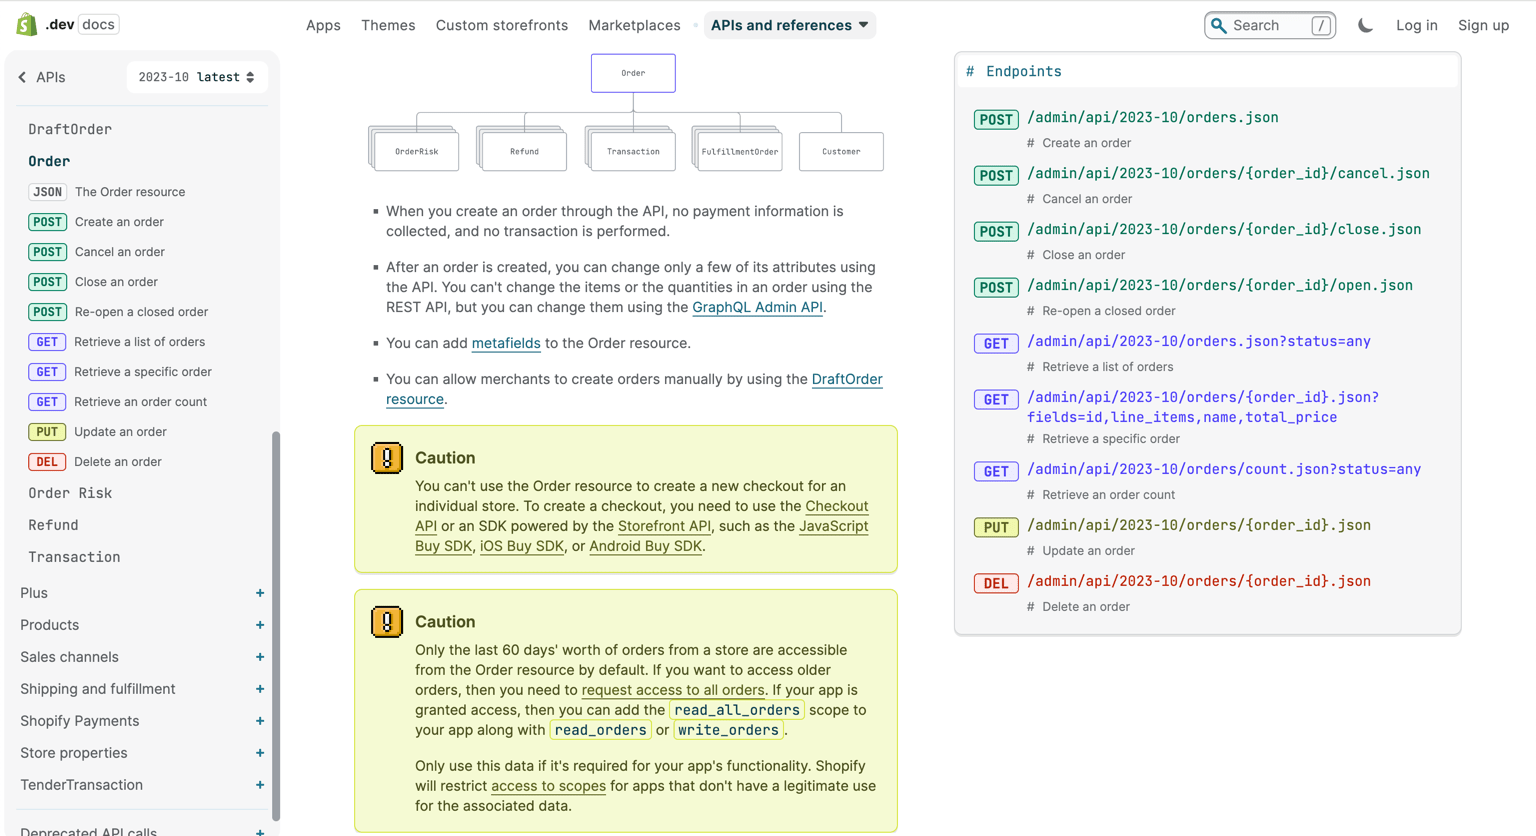Open the Storefront API link

(x=664, y=526)
